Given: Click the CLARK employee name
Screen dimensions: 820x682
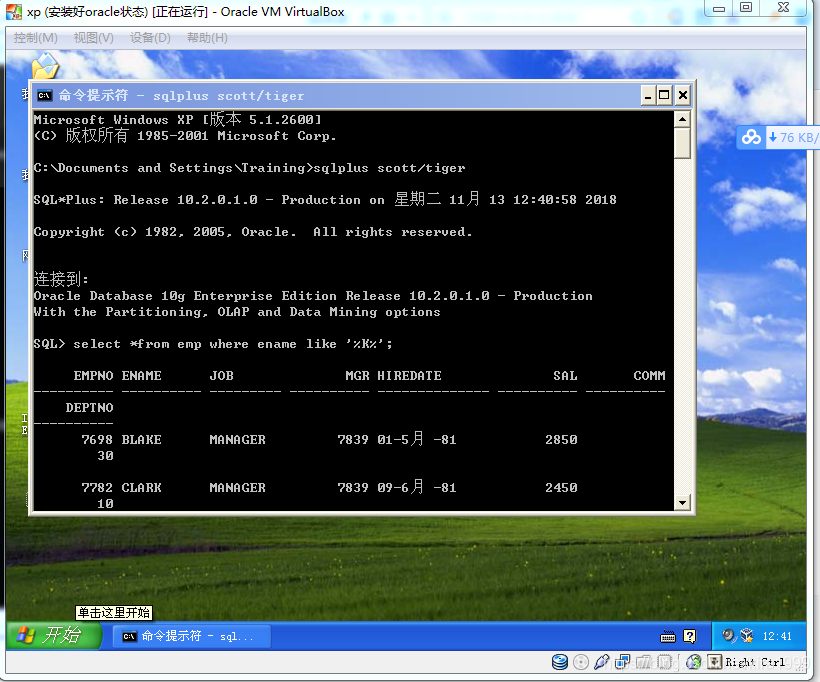Looking at the screenshot, I should point(141,487).
